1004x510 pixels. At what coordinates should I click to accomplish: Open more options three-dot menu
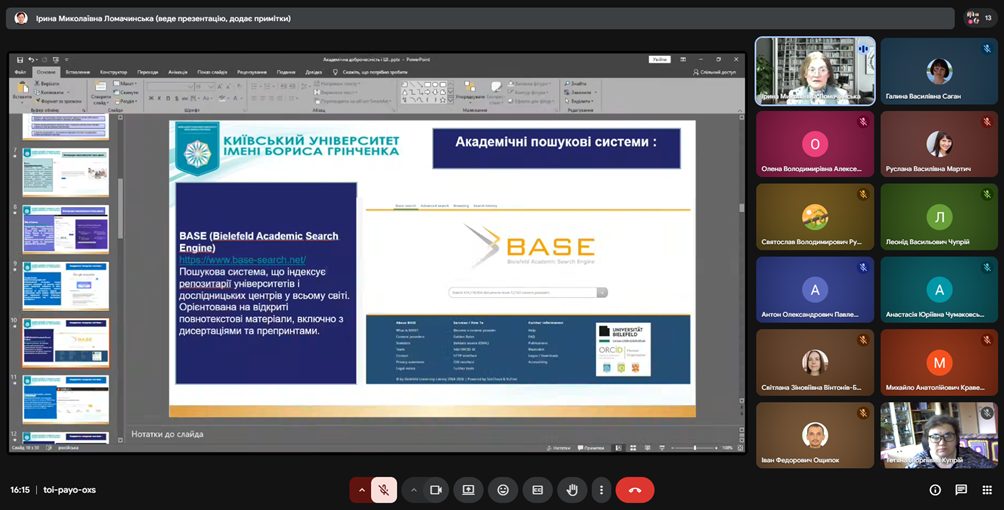(x=600, y=490)
